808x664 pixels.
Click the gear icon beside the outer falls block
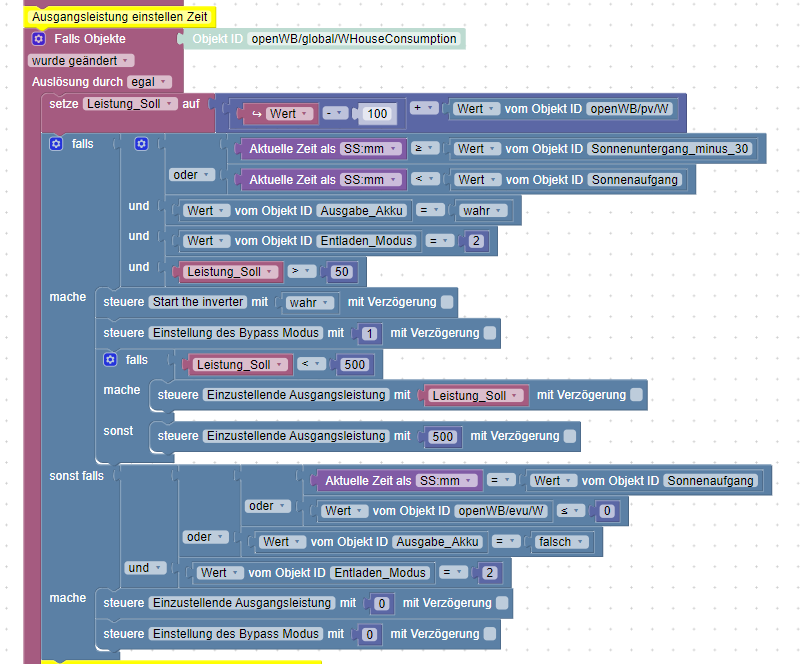point(56,144)
